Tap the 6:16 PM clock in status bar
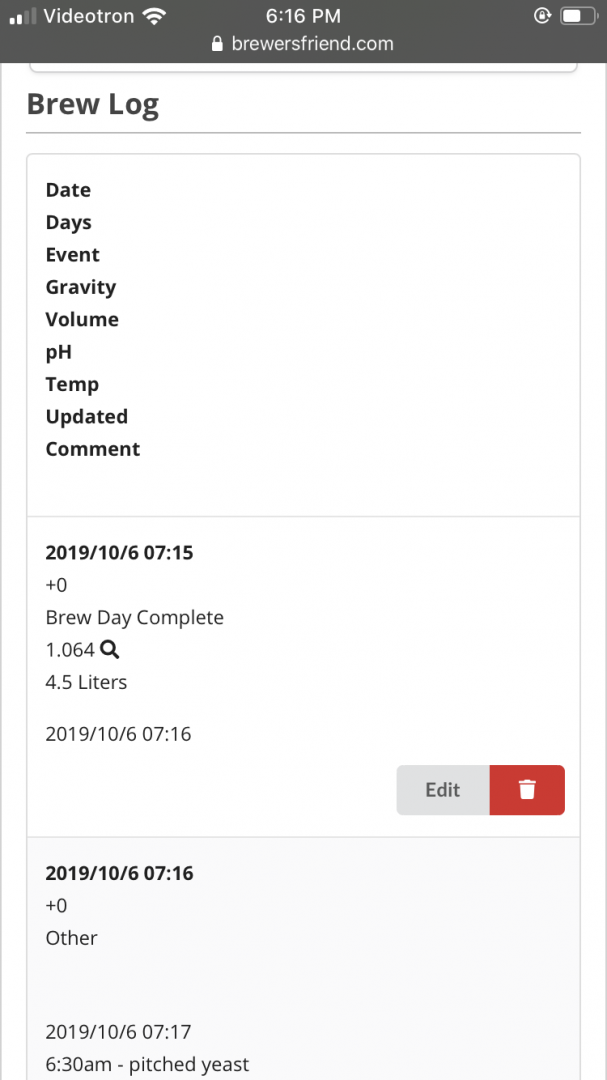This screenshot has height=1080, width=607. pos(303,16)
